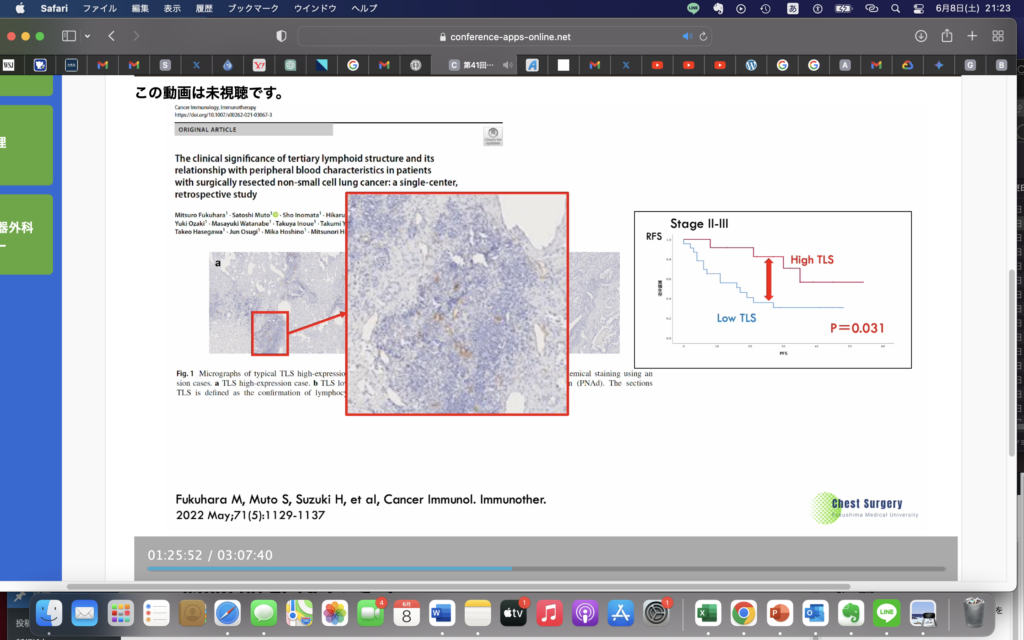Image resolution: width=1024 pixels, height=640 pixels.
Task: Toggle the Safari sidebar button
Action: [x=68, y=36]
